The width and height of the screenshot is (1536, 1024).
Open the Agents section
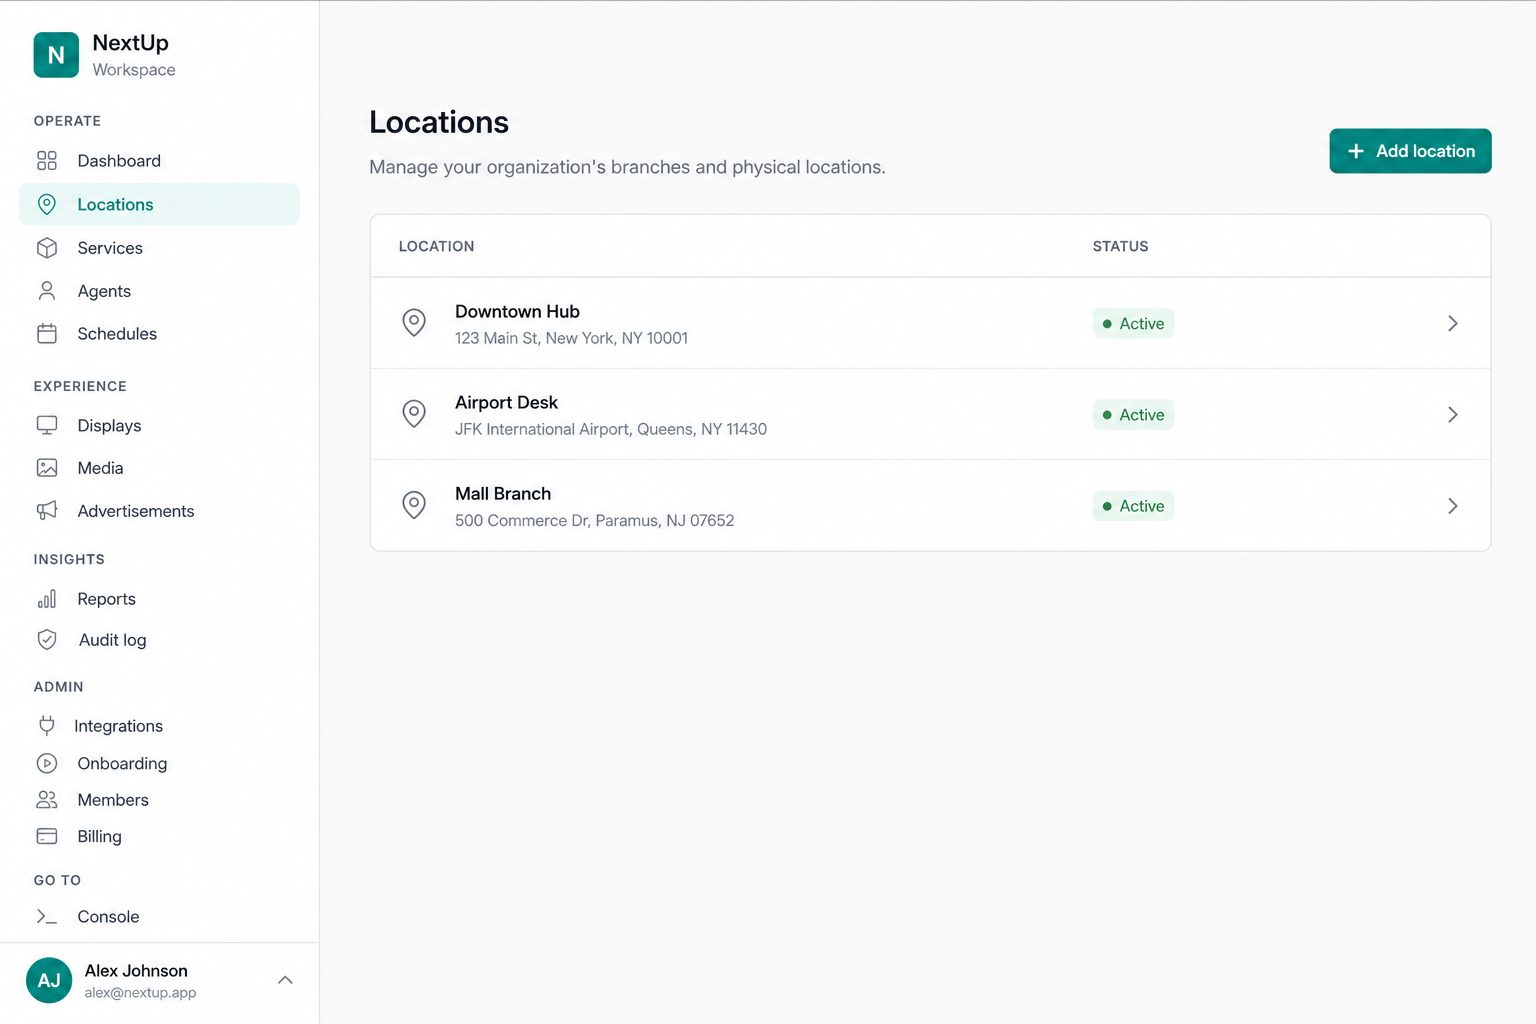tap(160, 291)
